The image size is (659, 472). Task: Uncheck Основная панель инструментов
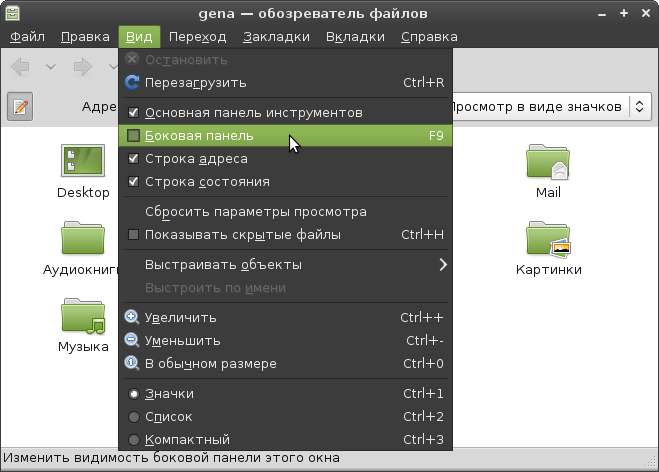(x=133, y=113)
